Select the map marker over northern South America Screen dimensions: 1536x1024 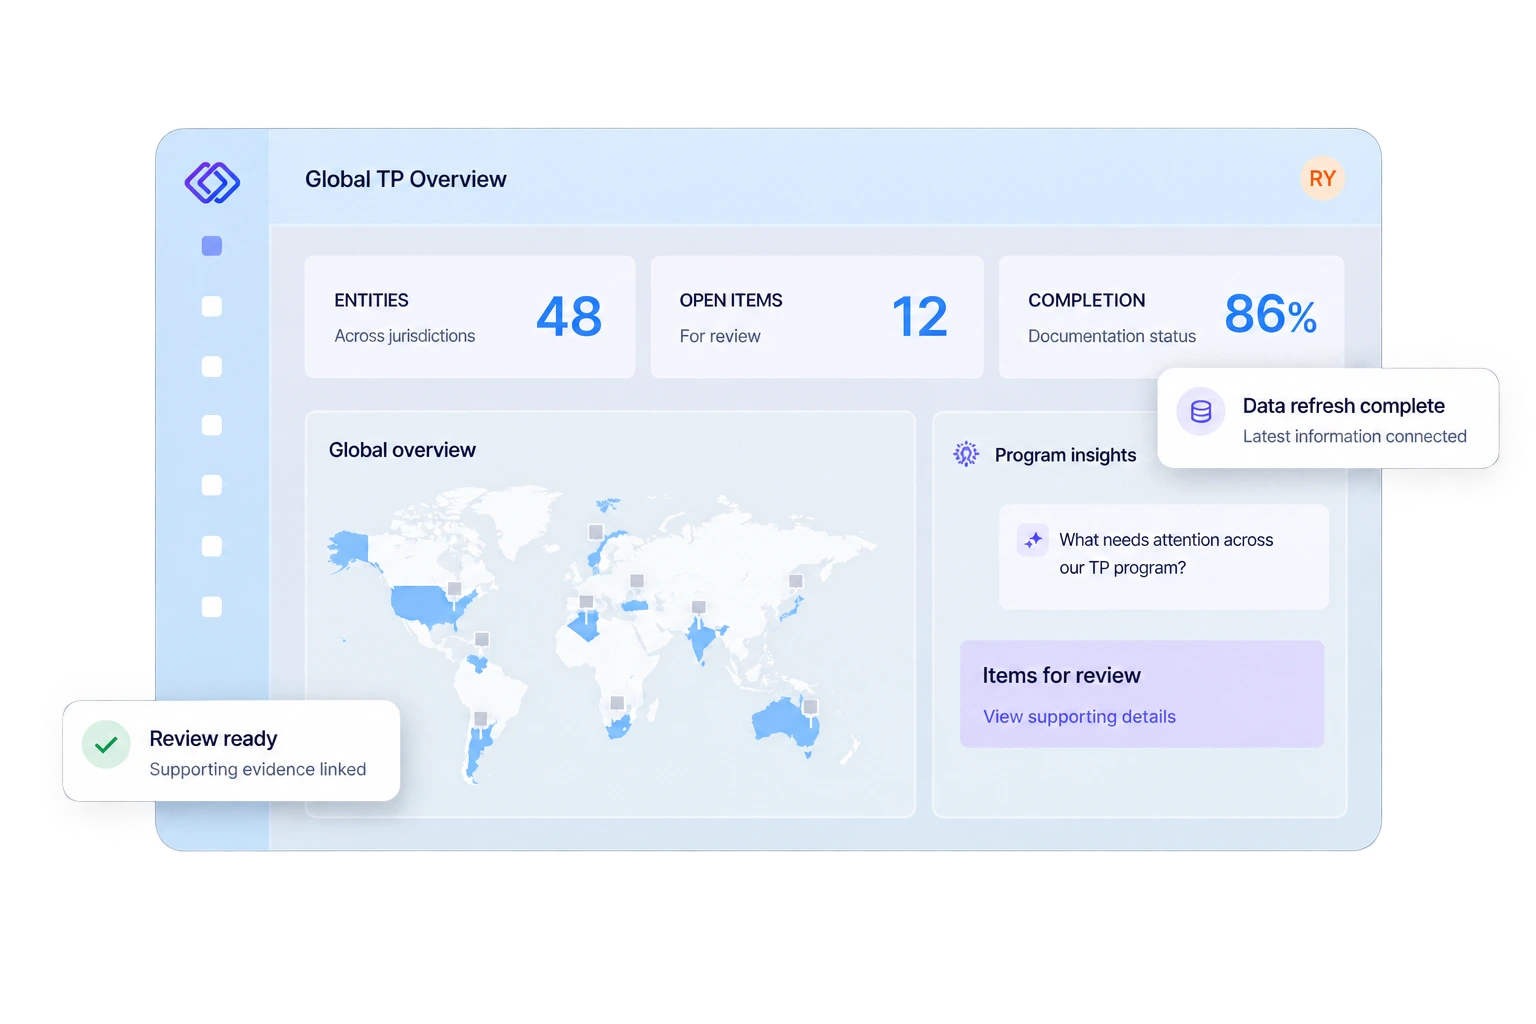pos(482,639)
